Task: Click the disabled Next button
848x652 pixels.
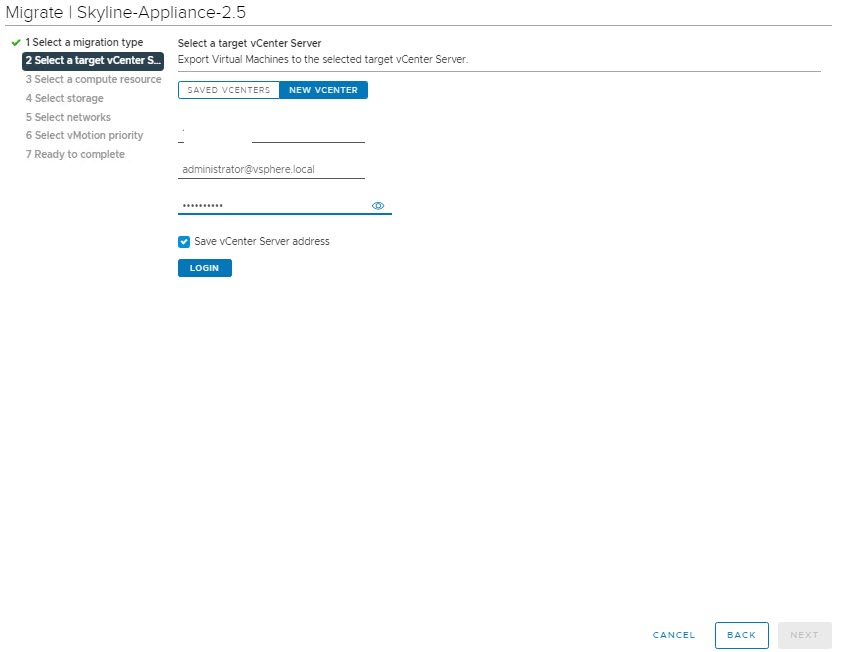Action: coord(804,635)
